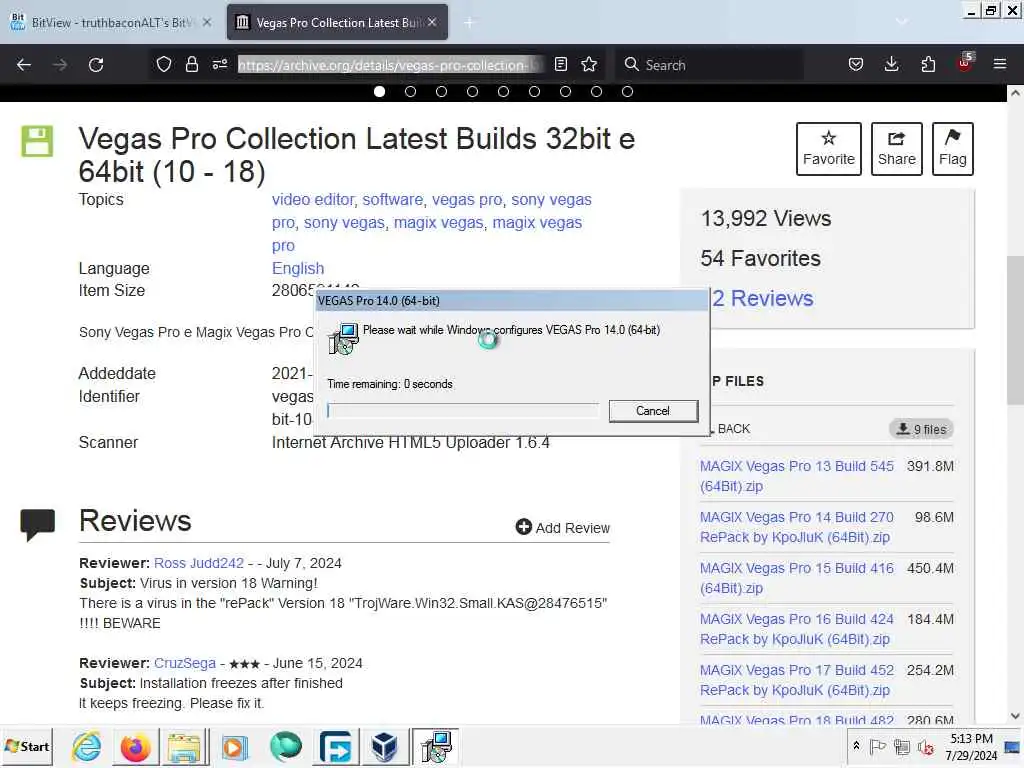The image size is (1024, 768).
Task: Open the file explorer folder in taskbar
Action: (x=184, y=747)
